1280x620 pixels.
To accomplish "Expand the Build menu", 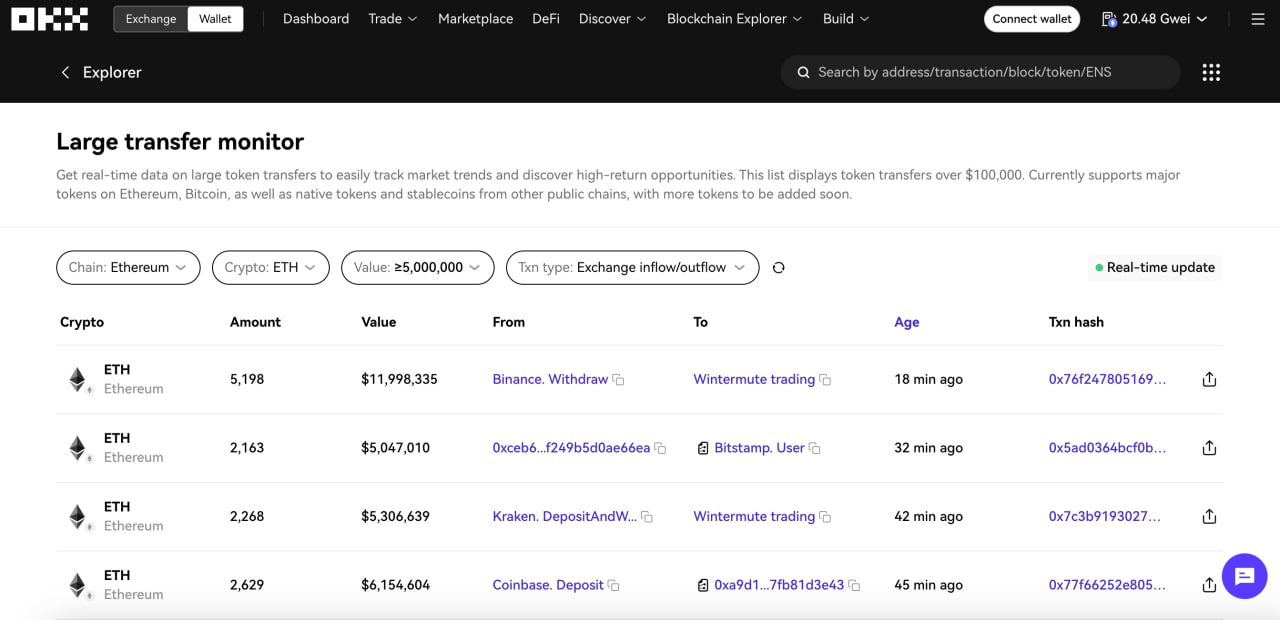I will point(846,19).
